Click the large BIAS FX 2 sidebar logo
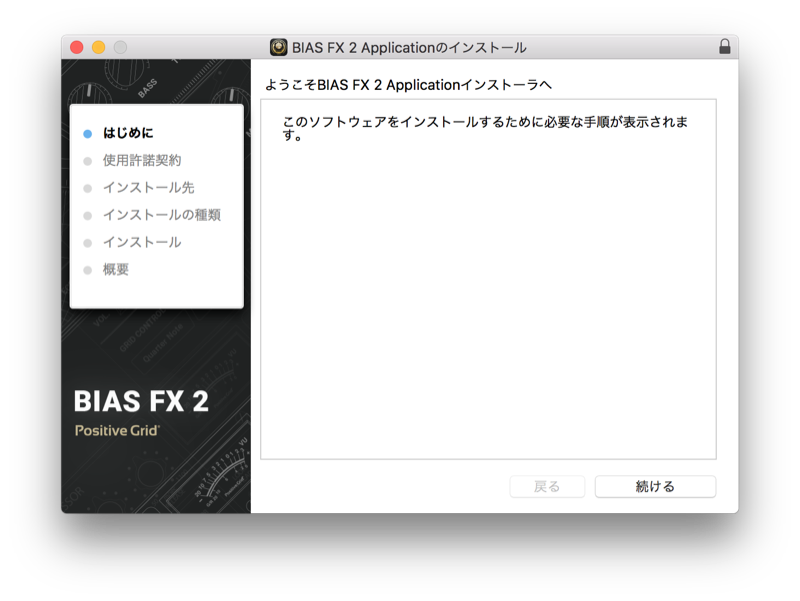The image size is (800, 601). tap(141, 401)
